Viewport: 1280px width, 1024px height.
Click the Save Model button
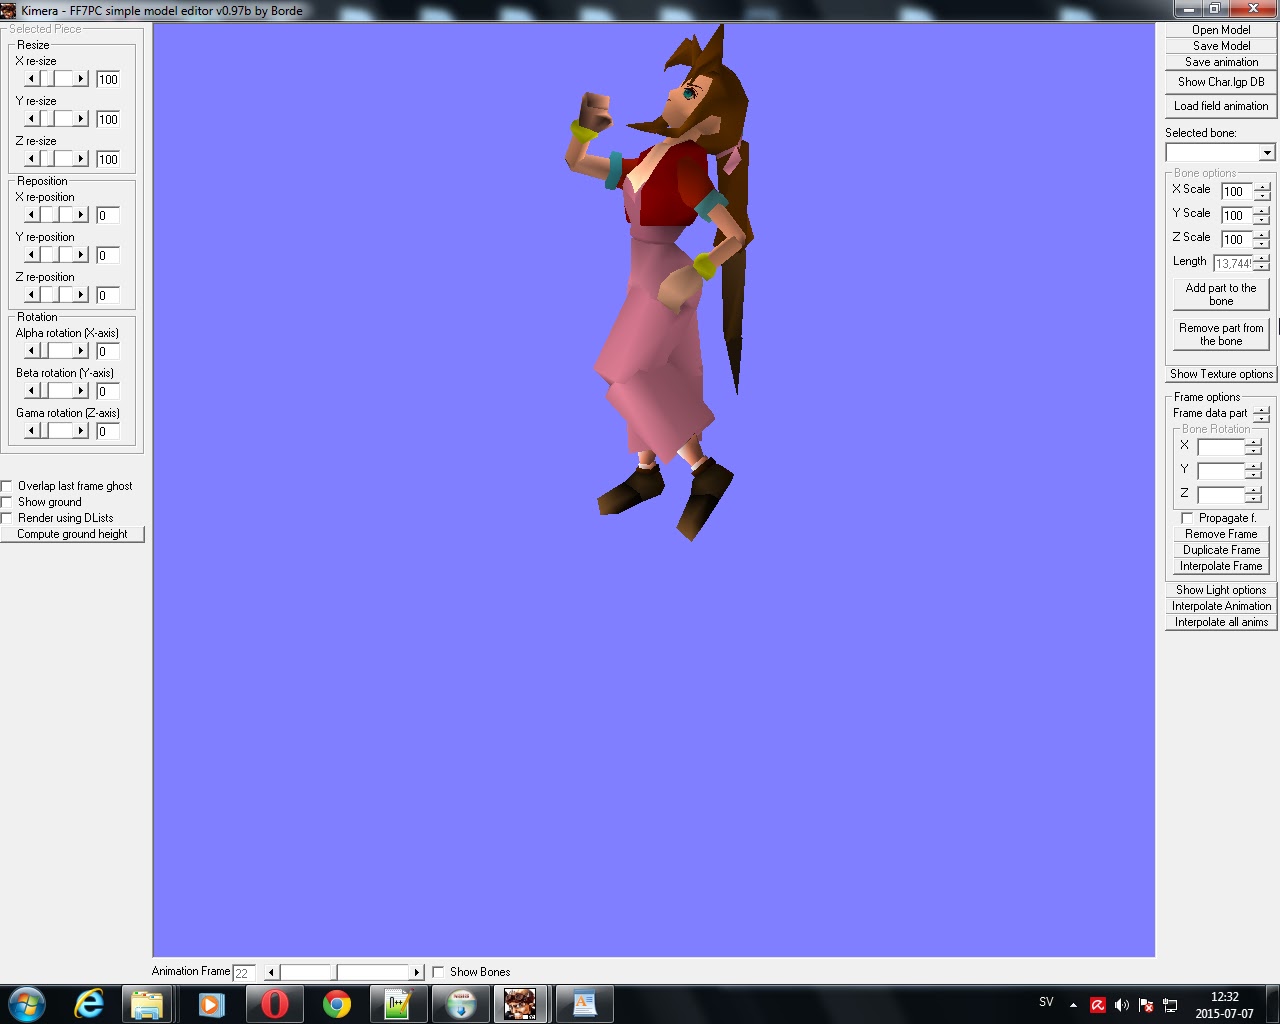[1221, 46]
